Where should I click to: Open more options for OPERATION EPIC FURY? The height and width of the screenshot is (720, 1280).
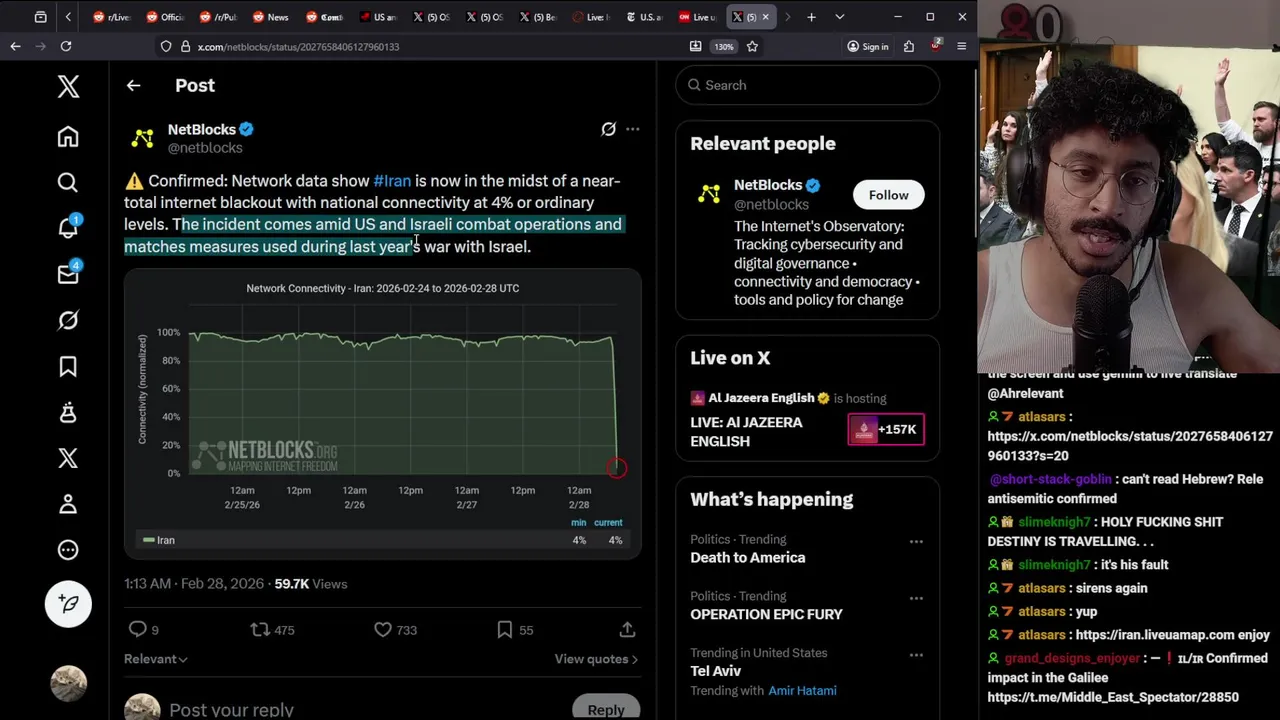coord(916,598)
